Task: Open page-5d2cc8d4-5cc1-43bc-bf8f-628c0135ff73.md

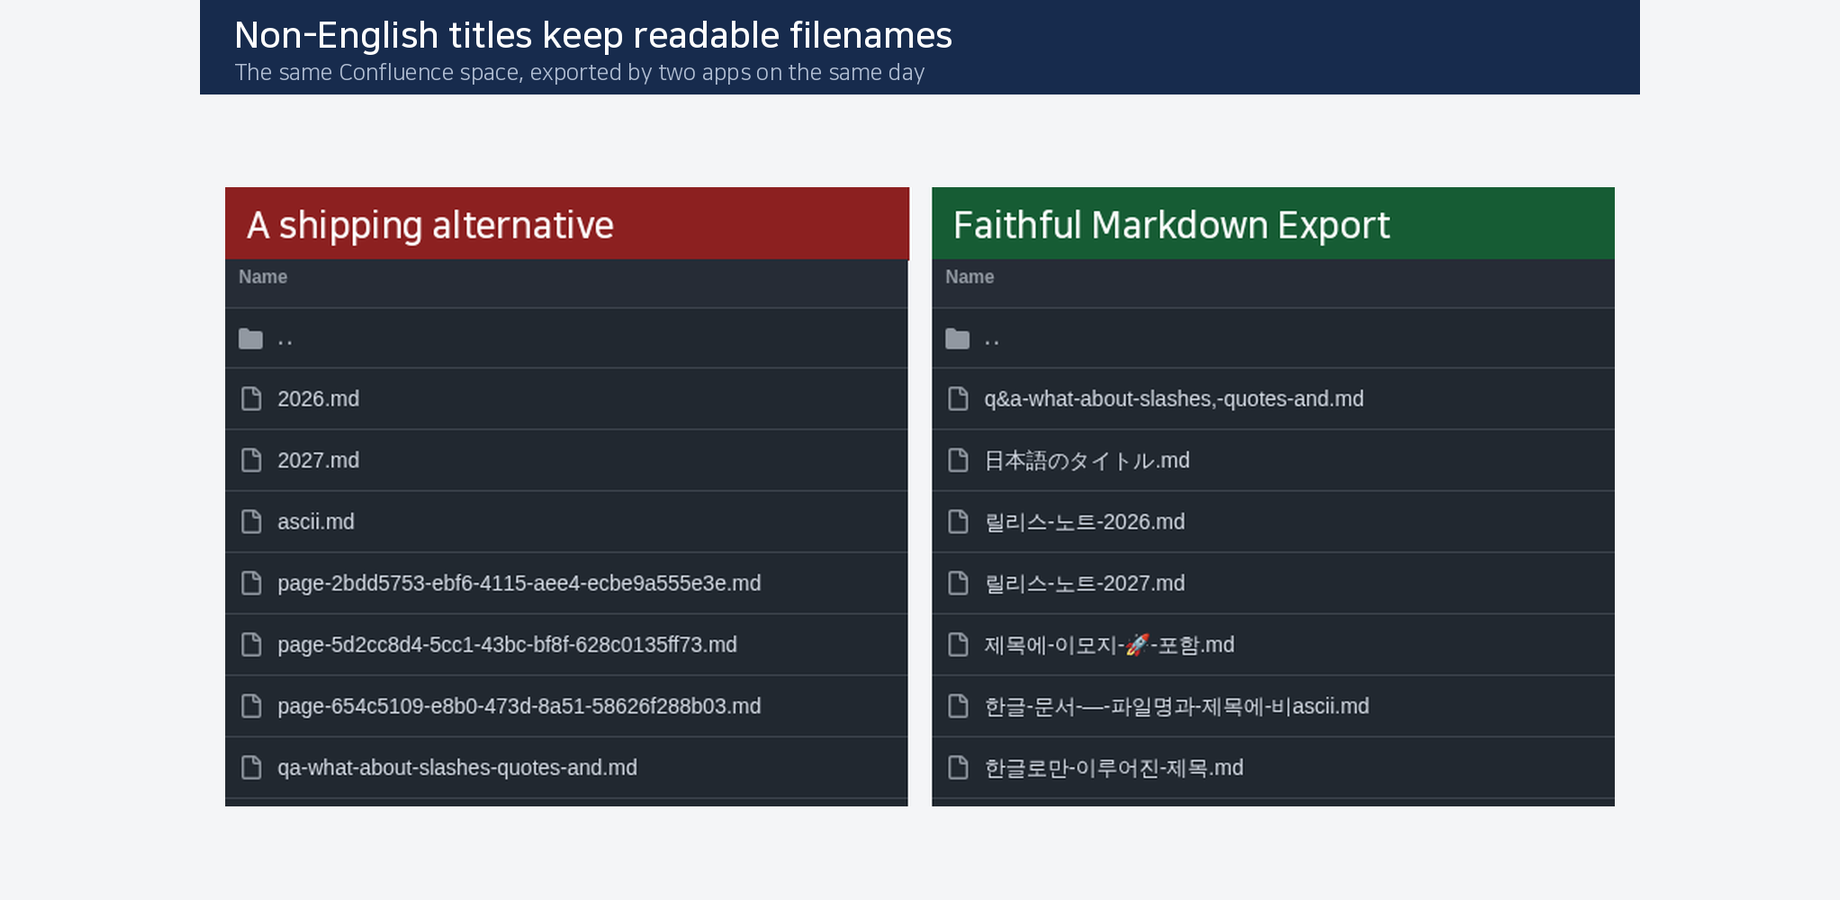Action: [507, 645]
